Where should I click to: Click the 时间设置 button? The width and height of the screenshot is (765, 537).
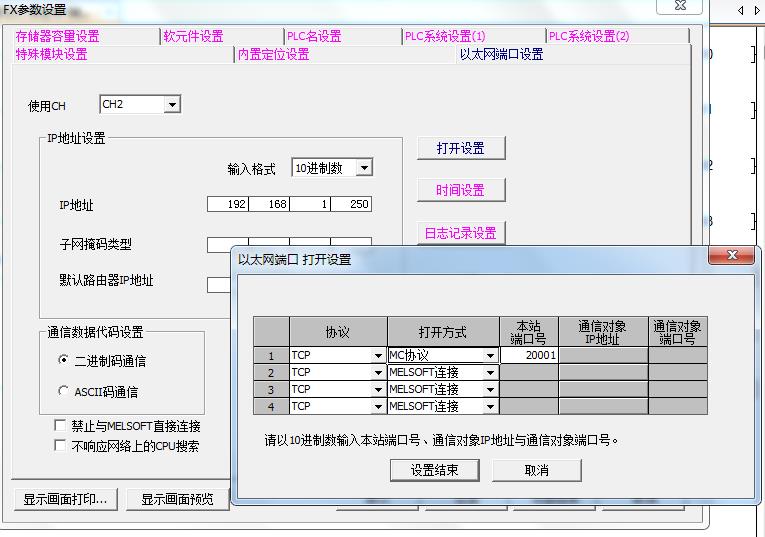(460, 190)
